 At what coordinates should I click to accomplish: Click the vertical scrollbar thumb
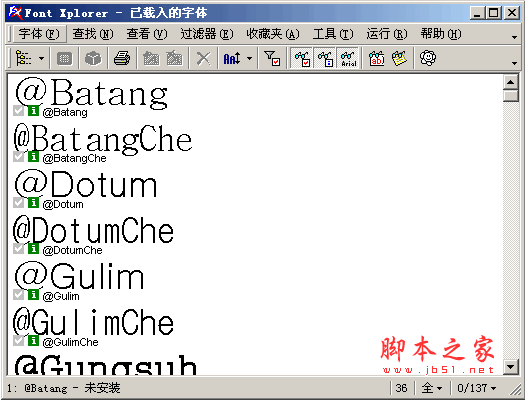point(511,95)
